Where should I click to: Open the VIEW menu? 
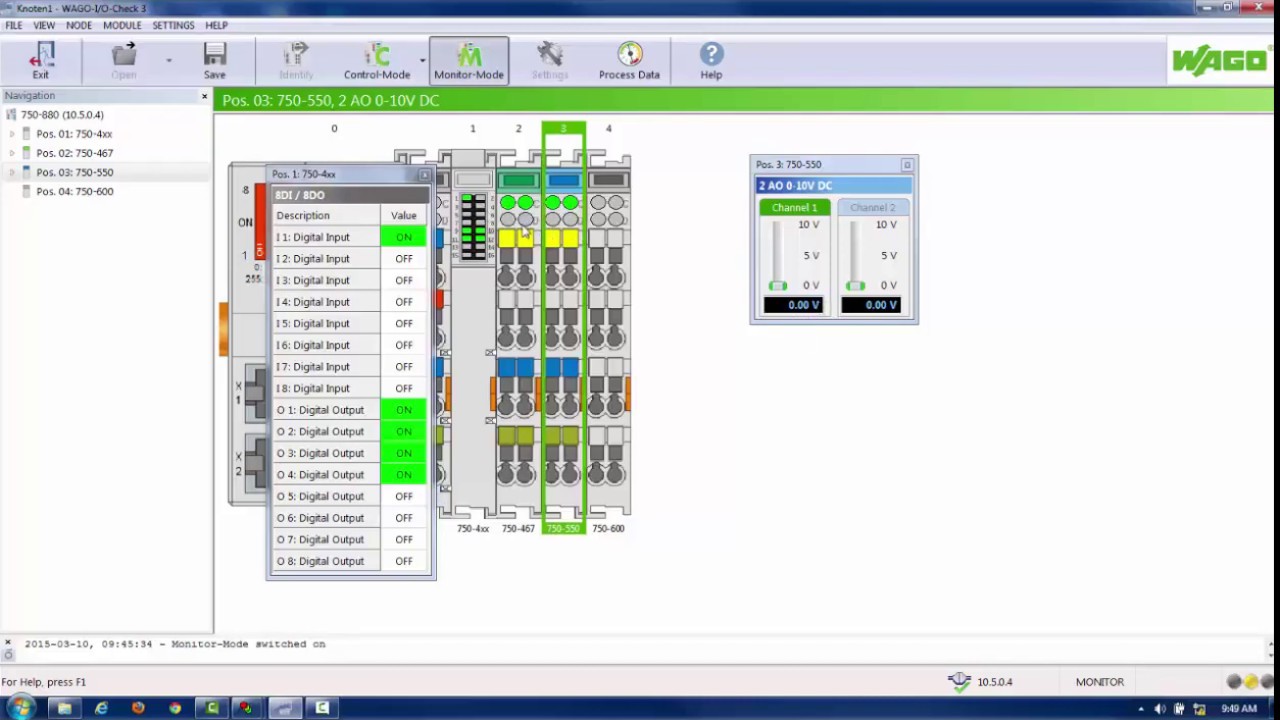coord(44,25)
